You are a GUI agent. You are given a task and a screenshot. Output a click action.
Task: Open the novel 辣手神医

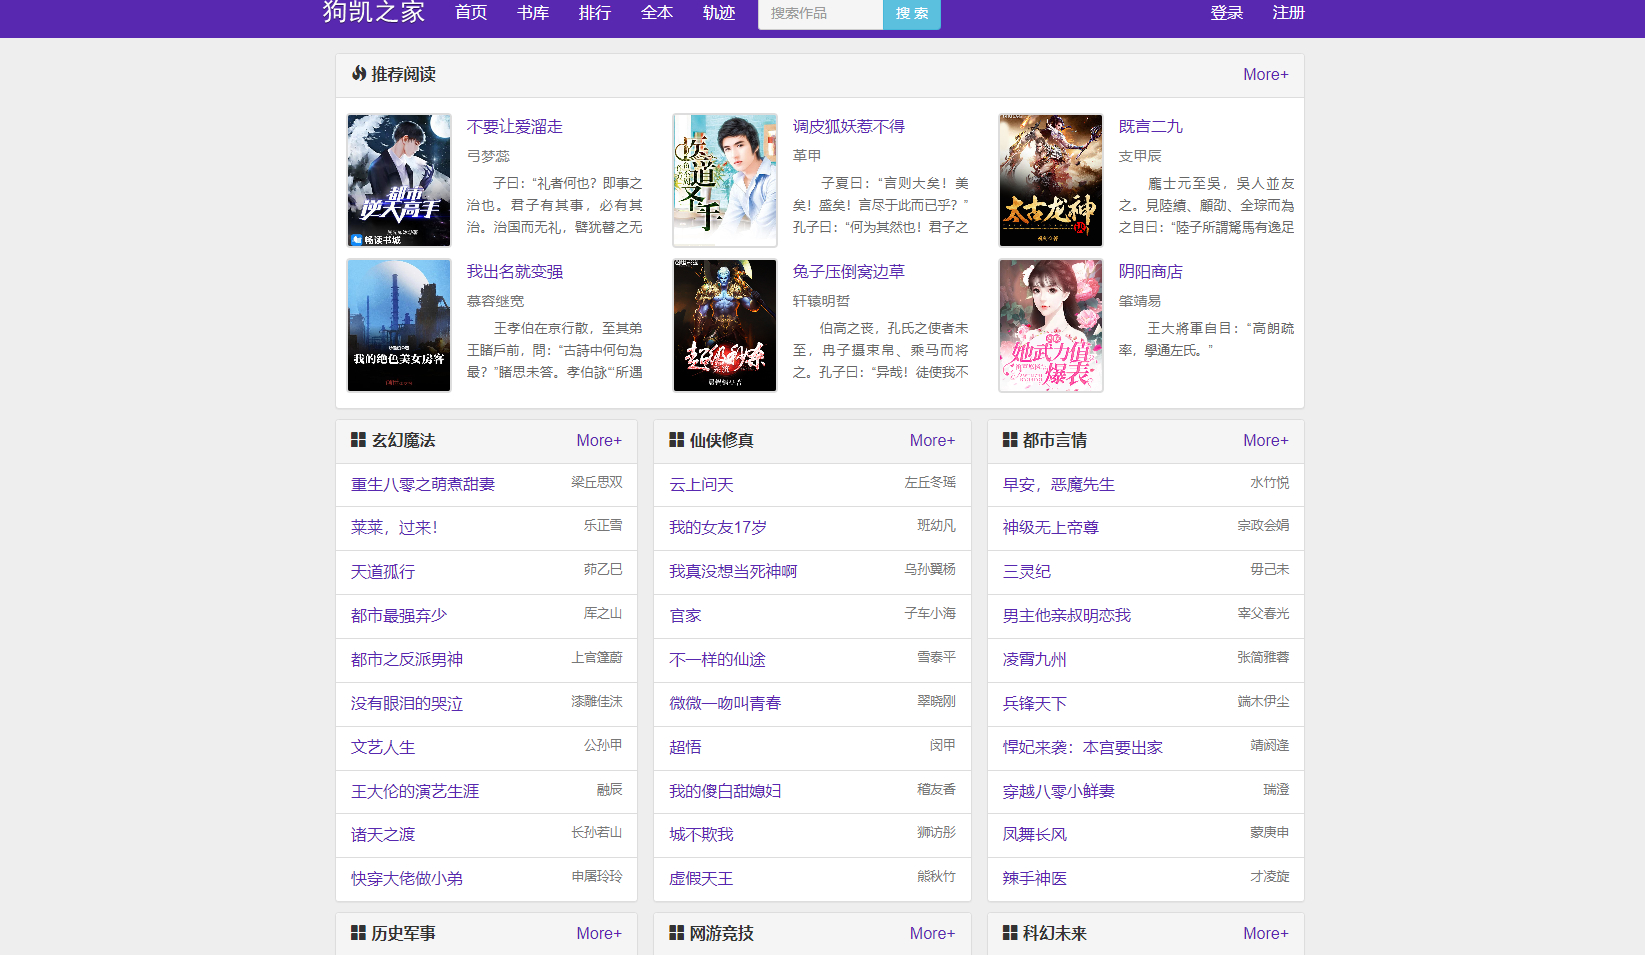click(1035, 879)
